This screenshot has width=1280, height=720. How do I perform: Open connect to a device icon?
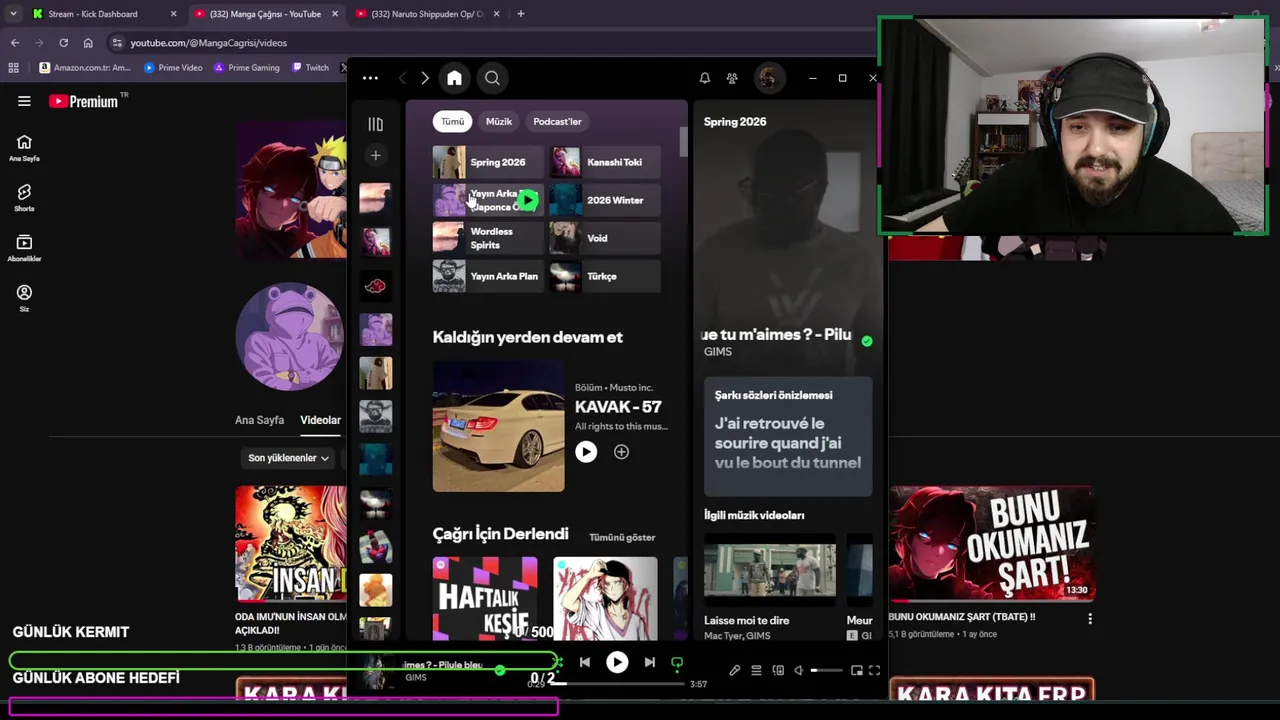point(778,670)
